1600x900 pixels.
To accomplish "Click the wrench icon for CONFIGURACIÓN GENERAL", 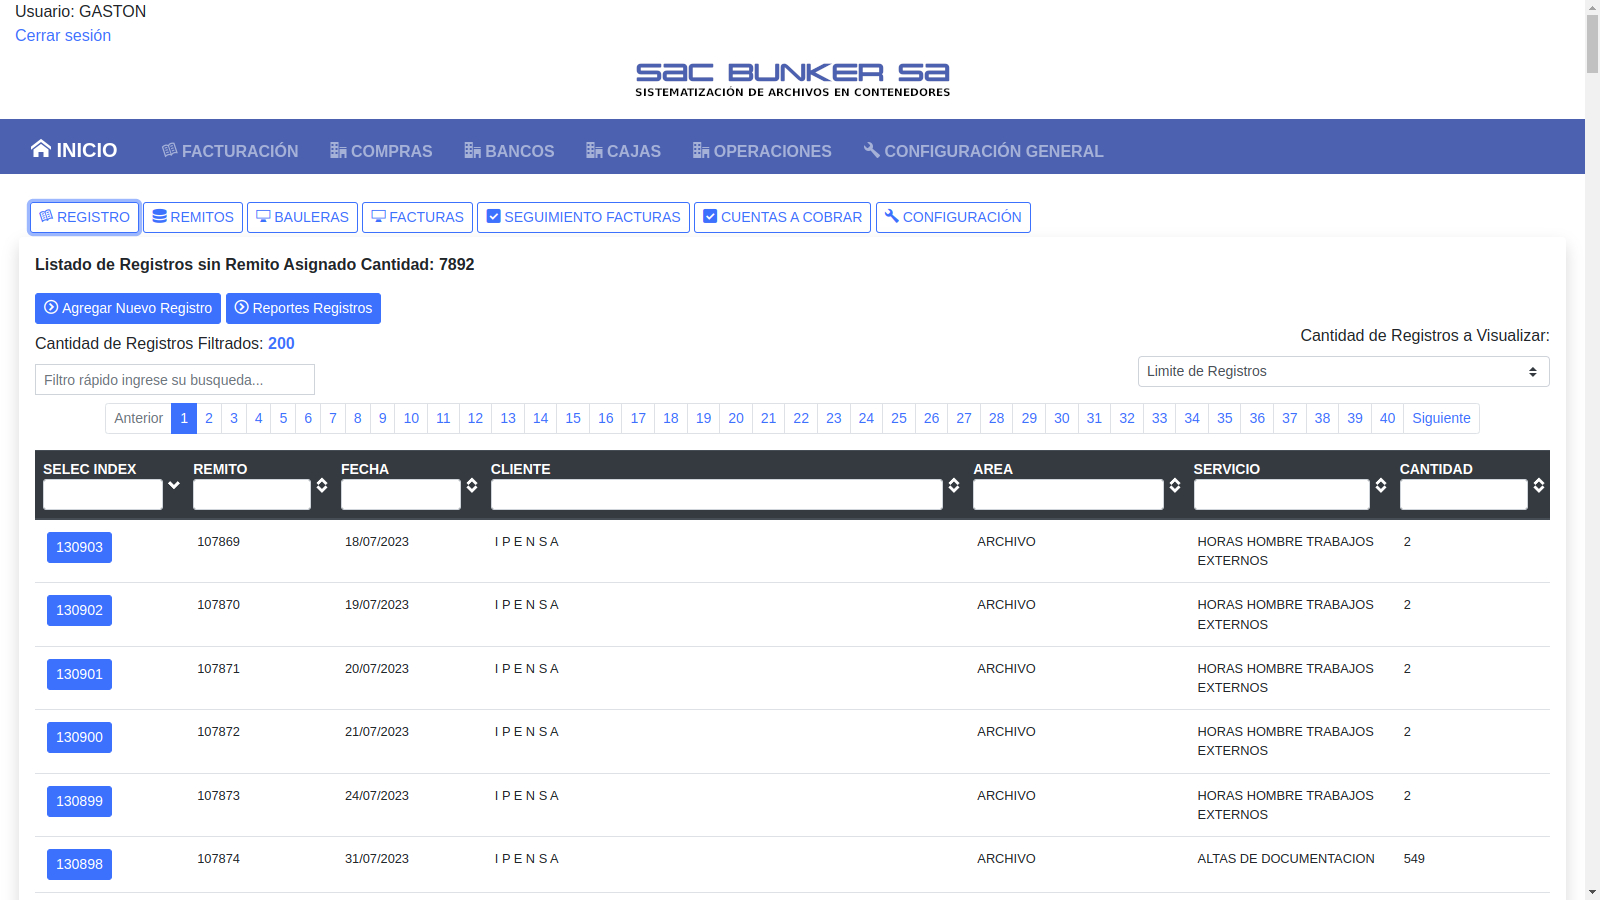I will [x=872, y=150].
